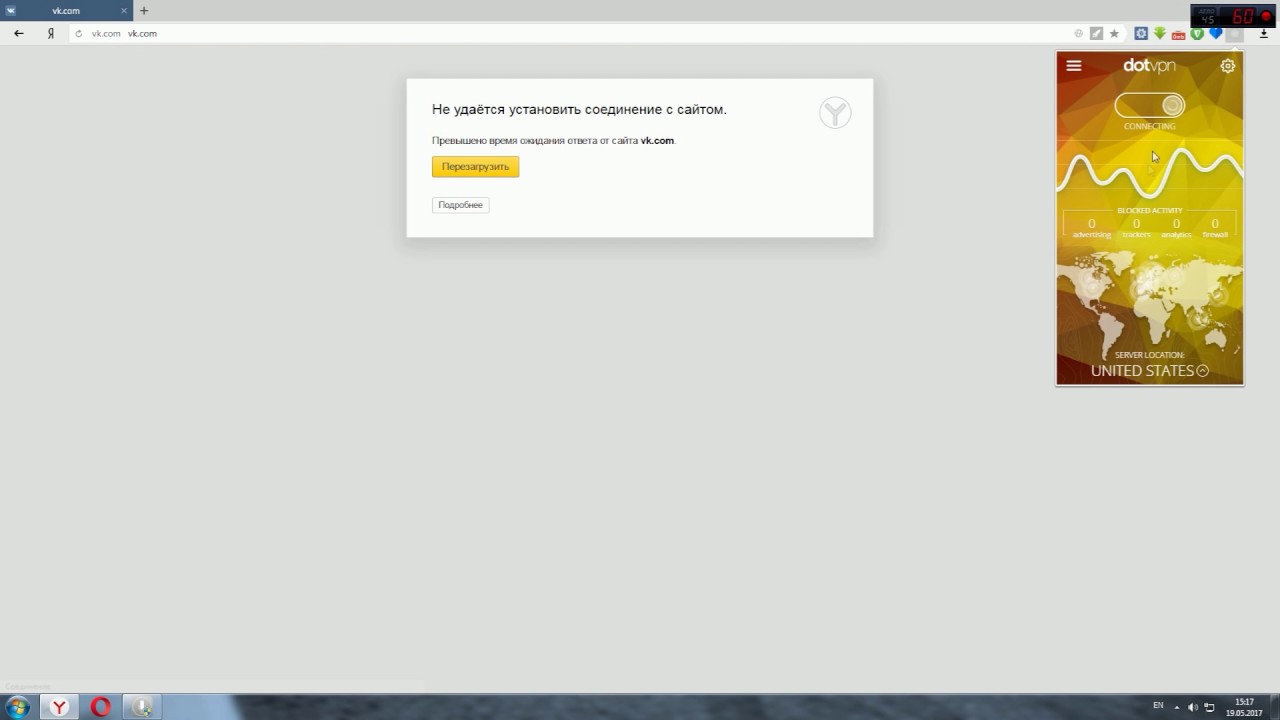
Task: Show hidden tray icons arrow
Action: point(1176,707)
